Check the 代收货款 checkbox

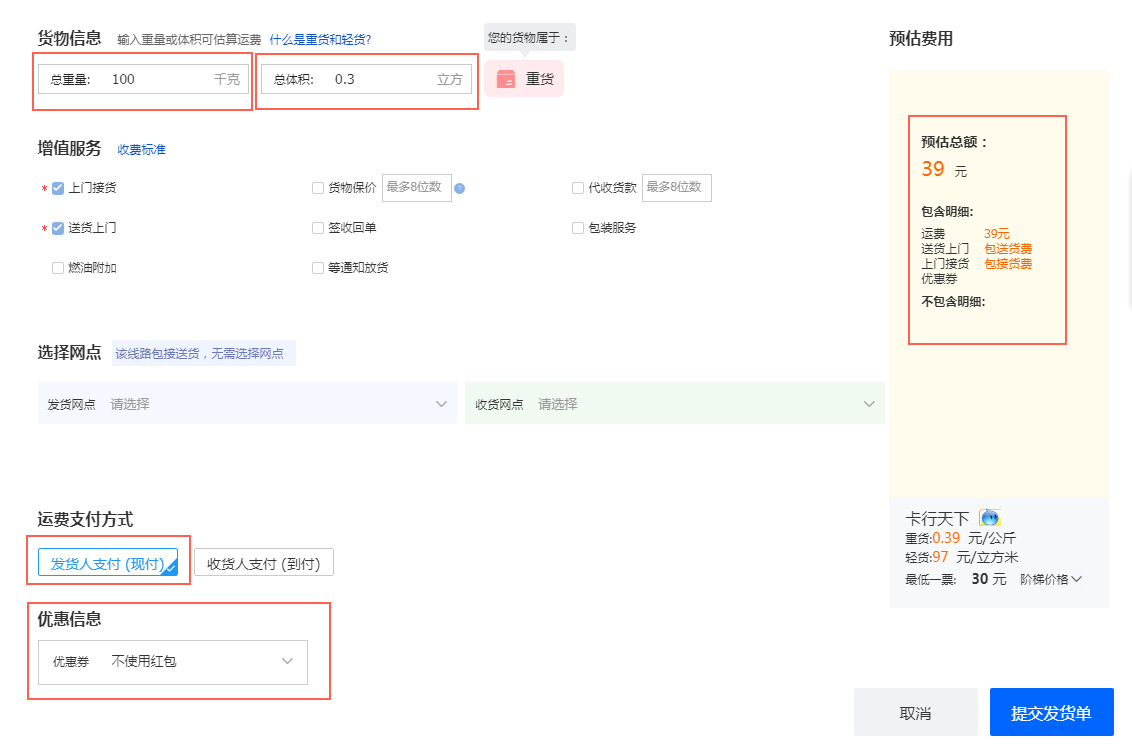(x=578, y=188)
